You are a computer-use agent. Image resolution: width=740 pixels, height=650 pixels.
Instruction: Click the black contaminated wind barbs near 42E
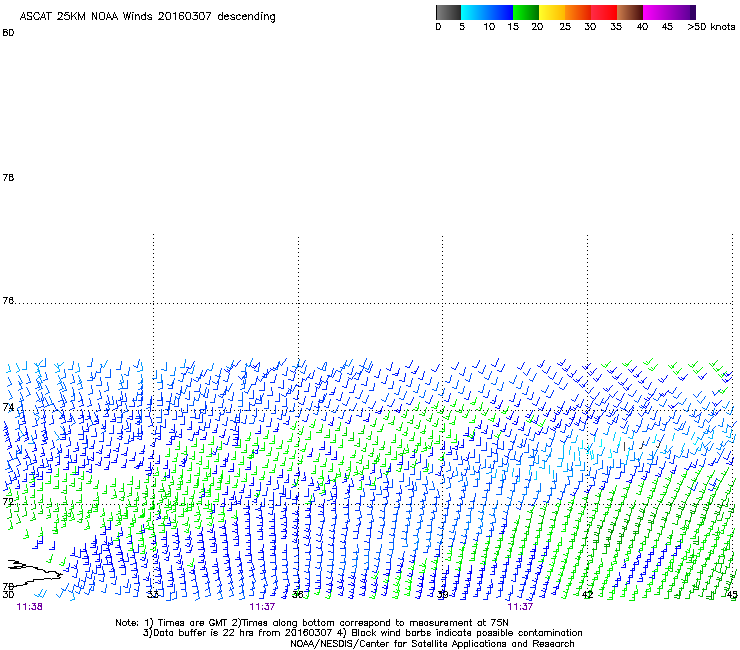[x=641, y=445]
